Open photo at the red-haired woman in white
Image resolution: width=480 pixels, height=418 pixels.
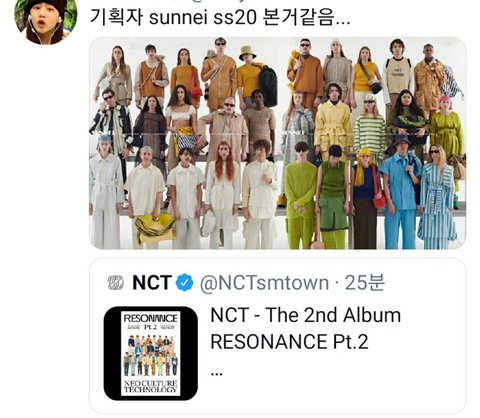point(223,195)
